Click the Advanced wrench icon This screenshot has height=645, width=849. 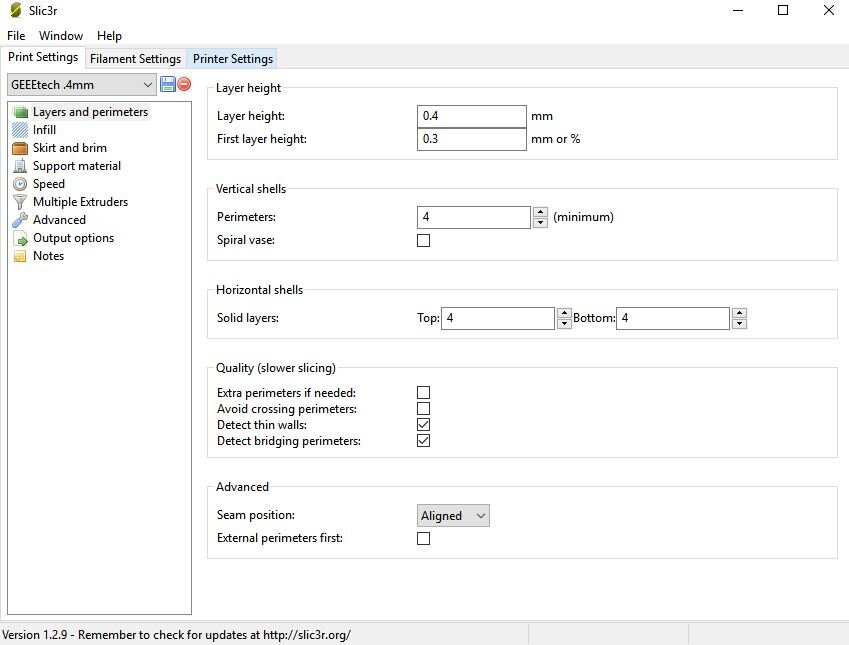click(20, 220)
